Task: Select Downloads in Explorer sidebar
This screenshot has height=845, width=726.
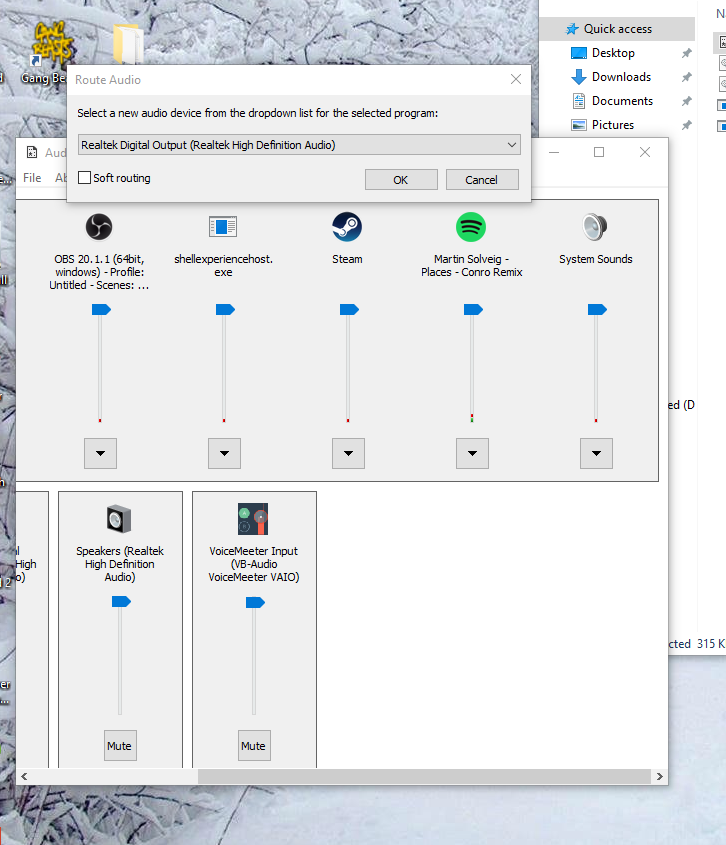Action: [x=621, y=77]
